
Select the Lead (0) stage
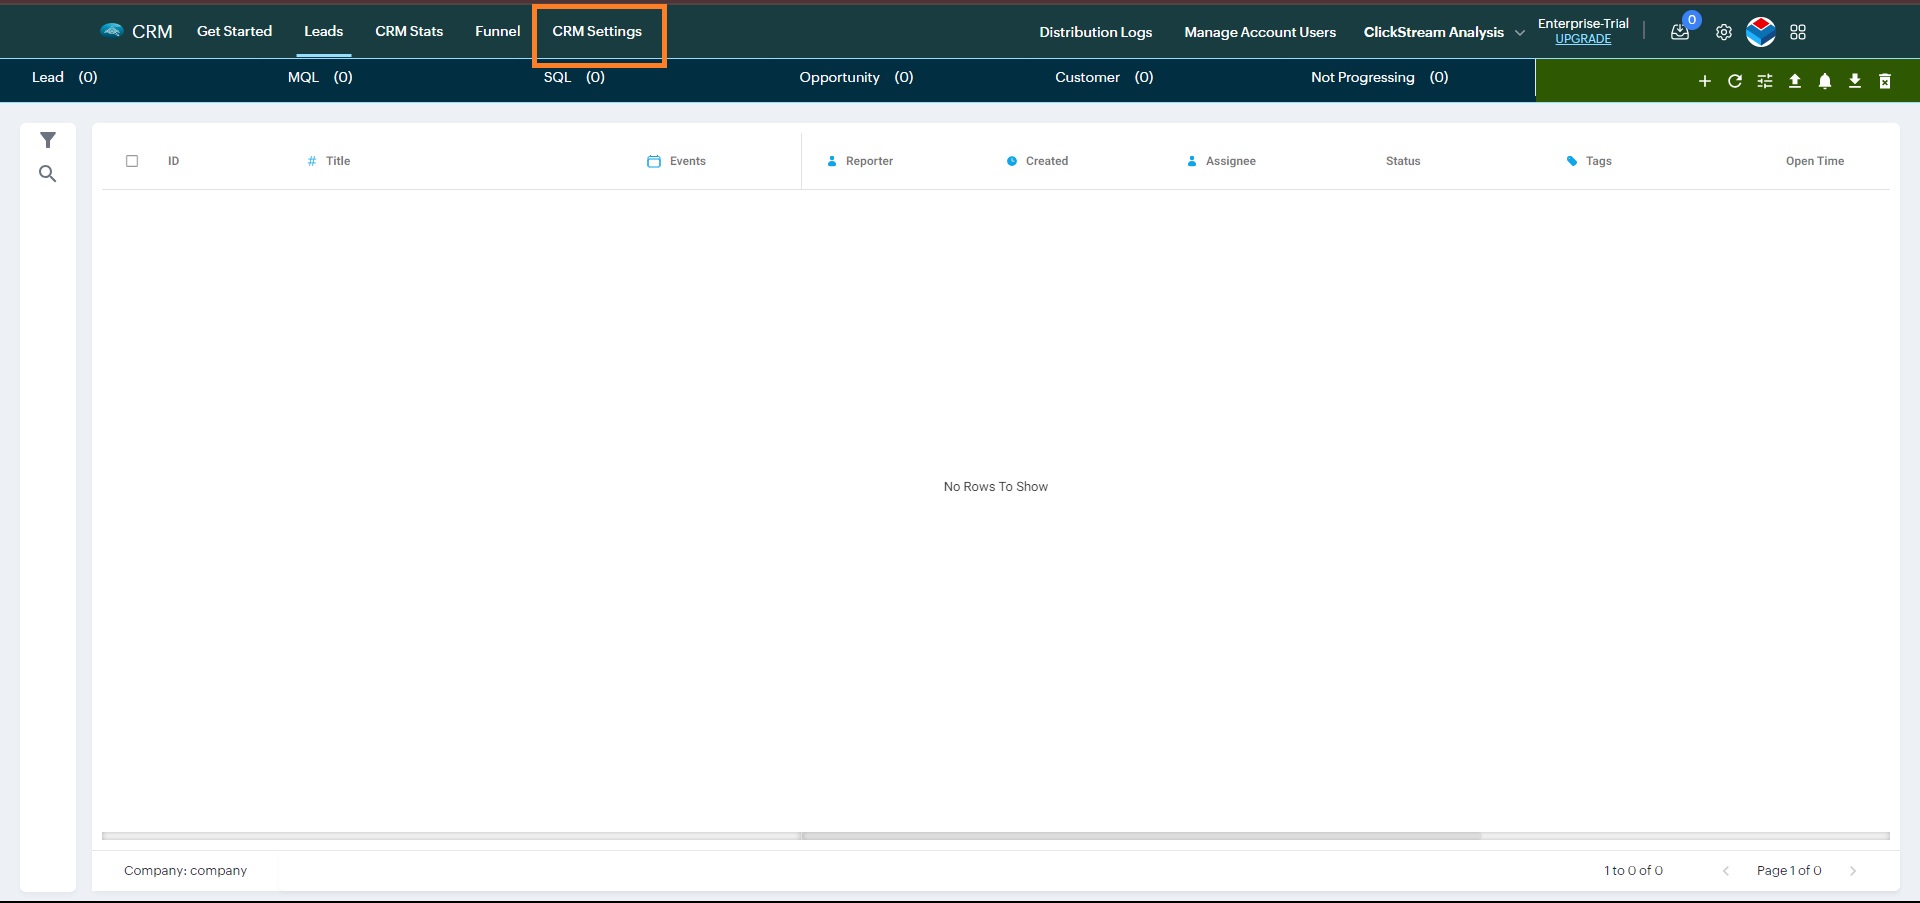(65, 77)
